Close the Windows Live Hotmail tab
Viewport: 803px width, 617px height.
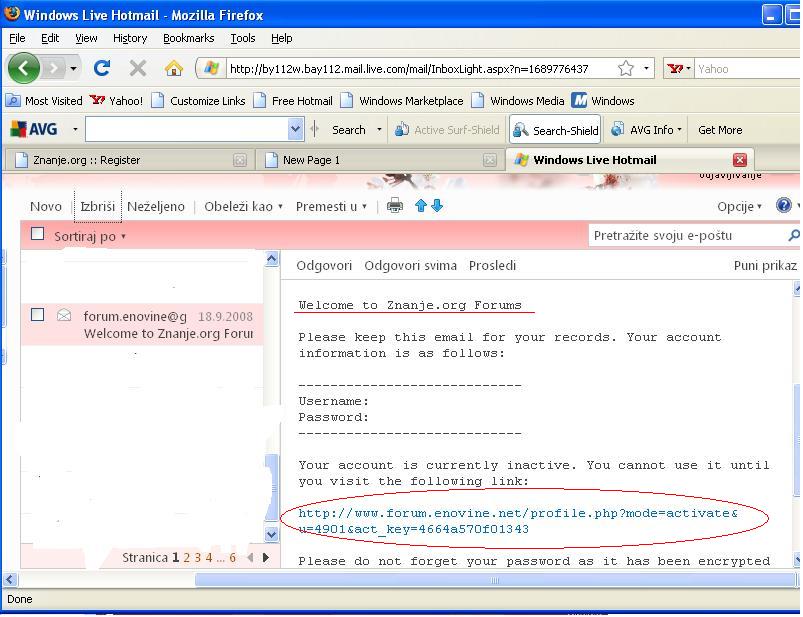tap(740, 160)
